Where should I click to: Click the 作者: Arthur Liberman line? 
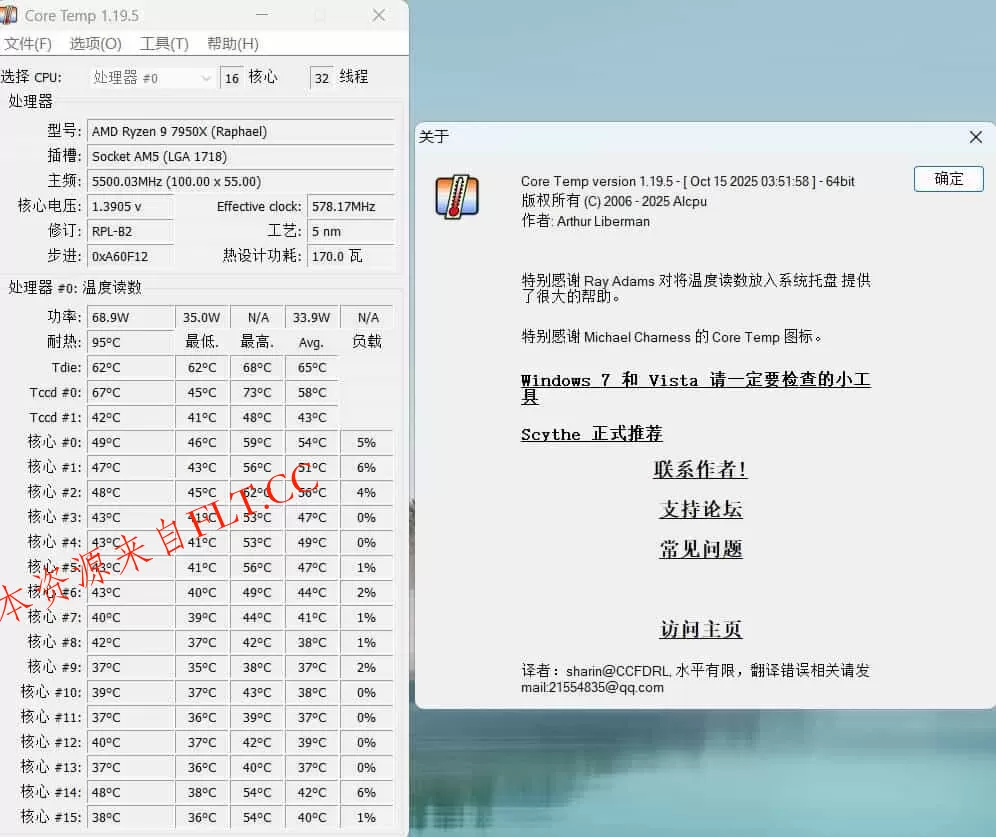pos(585,221)
